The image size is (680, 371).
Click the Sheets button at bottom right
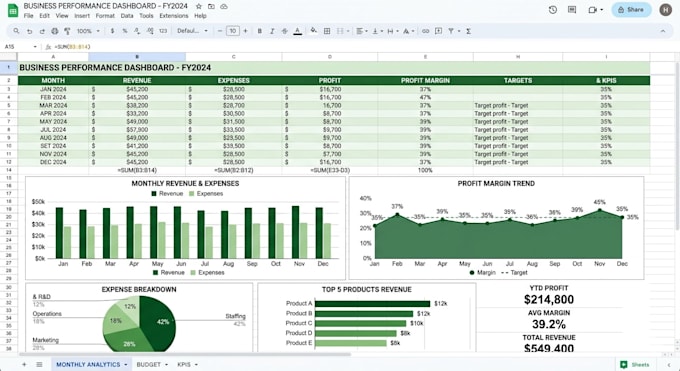[x=635, y=364]
